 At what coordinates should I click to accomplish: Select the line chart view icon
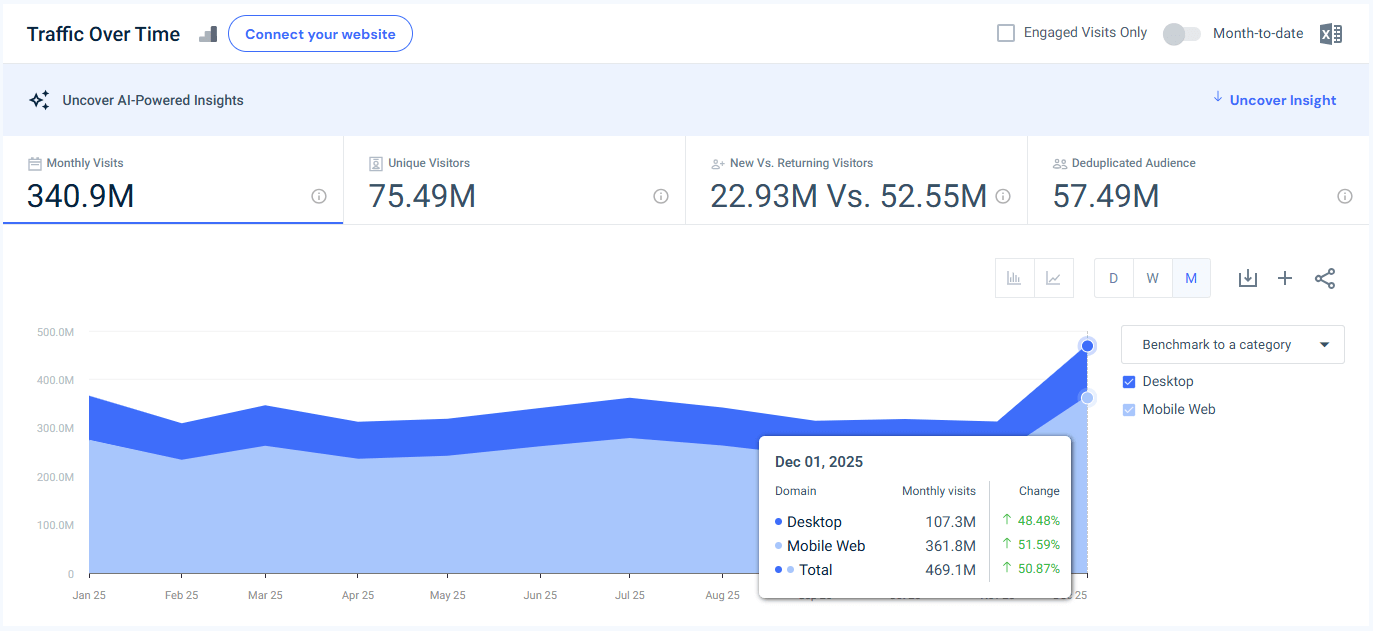(1053, 278)
